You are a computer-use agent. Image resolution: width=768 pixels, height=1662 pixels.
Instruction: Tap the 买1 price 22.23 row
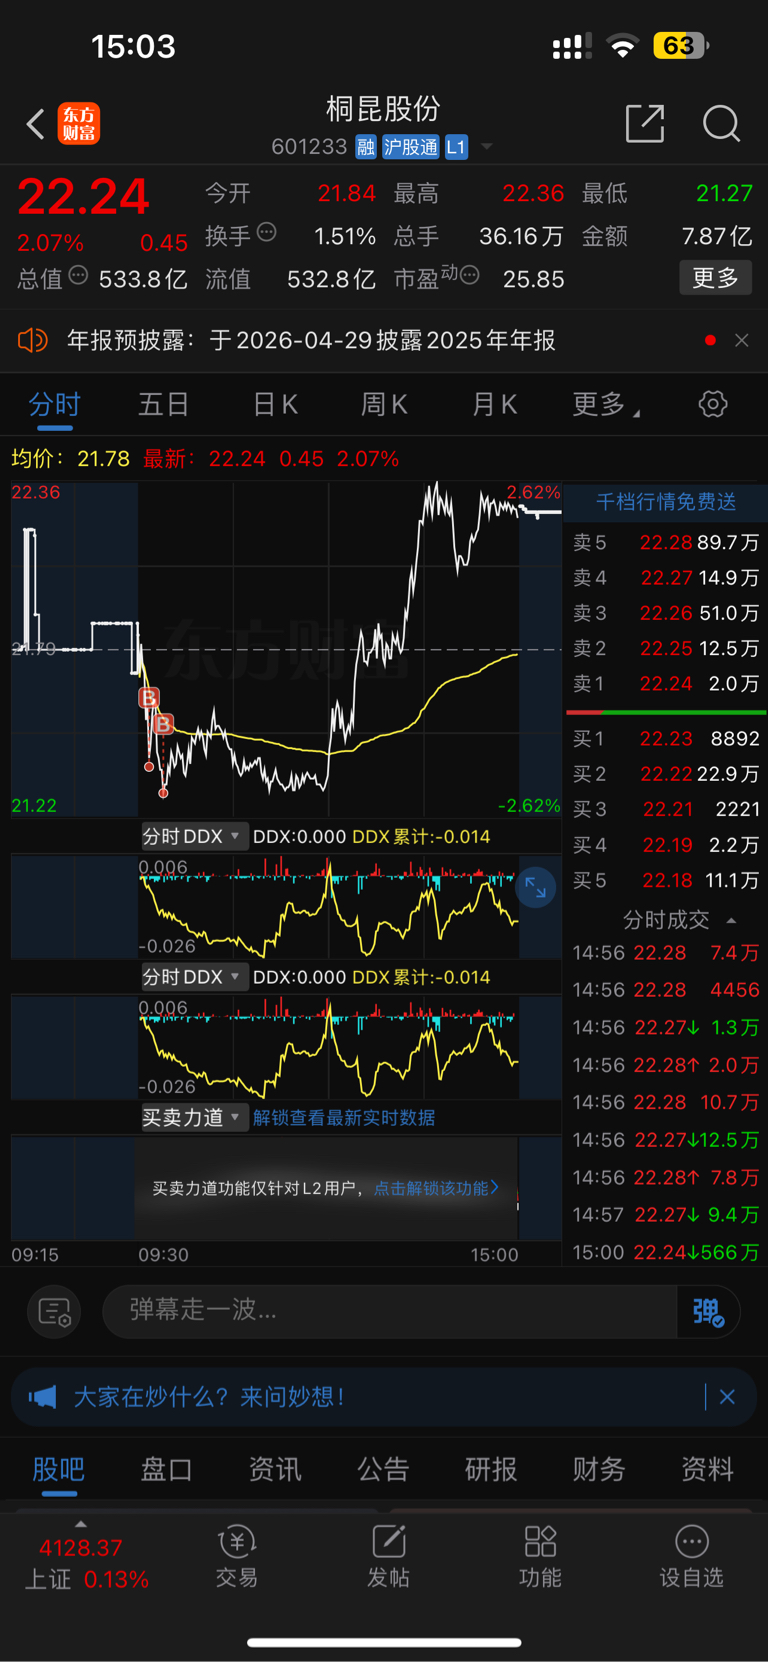coord(666,739)
